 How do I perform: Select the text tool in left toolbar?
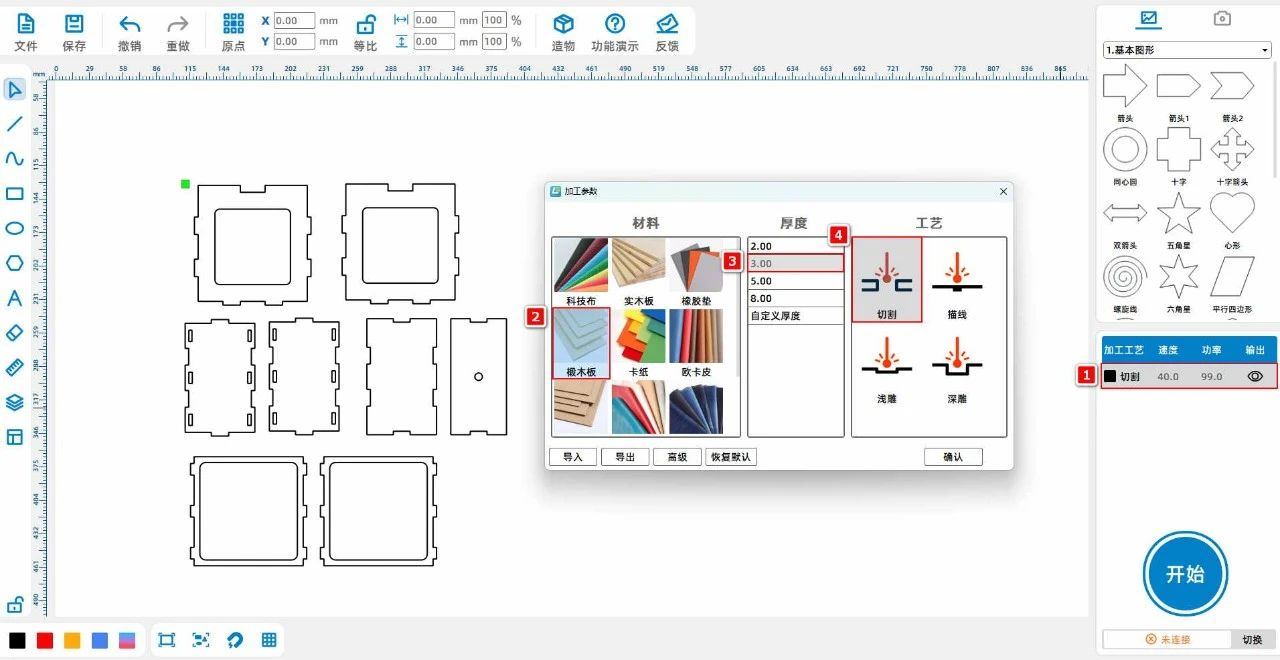[14, 298]
